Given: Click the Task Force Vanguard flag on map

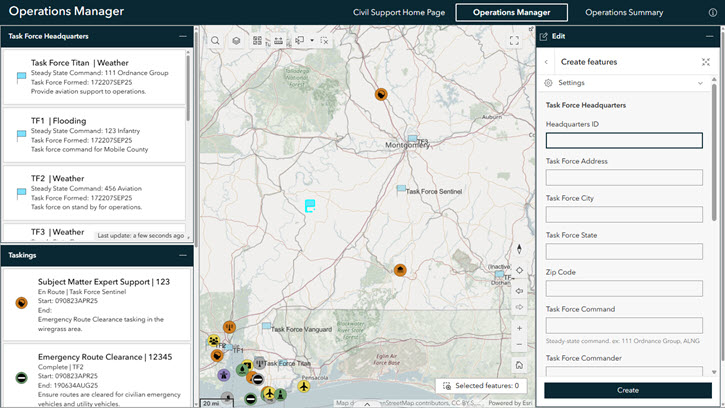Looking at the screenshot, I should click(x=266, y=327).
